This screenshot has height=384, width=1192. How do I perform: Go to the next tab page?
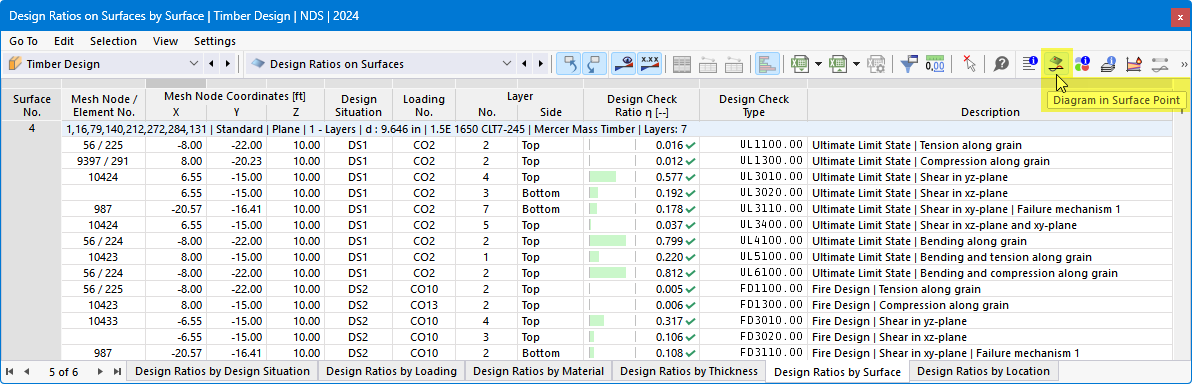(x=100, y=371)
